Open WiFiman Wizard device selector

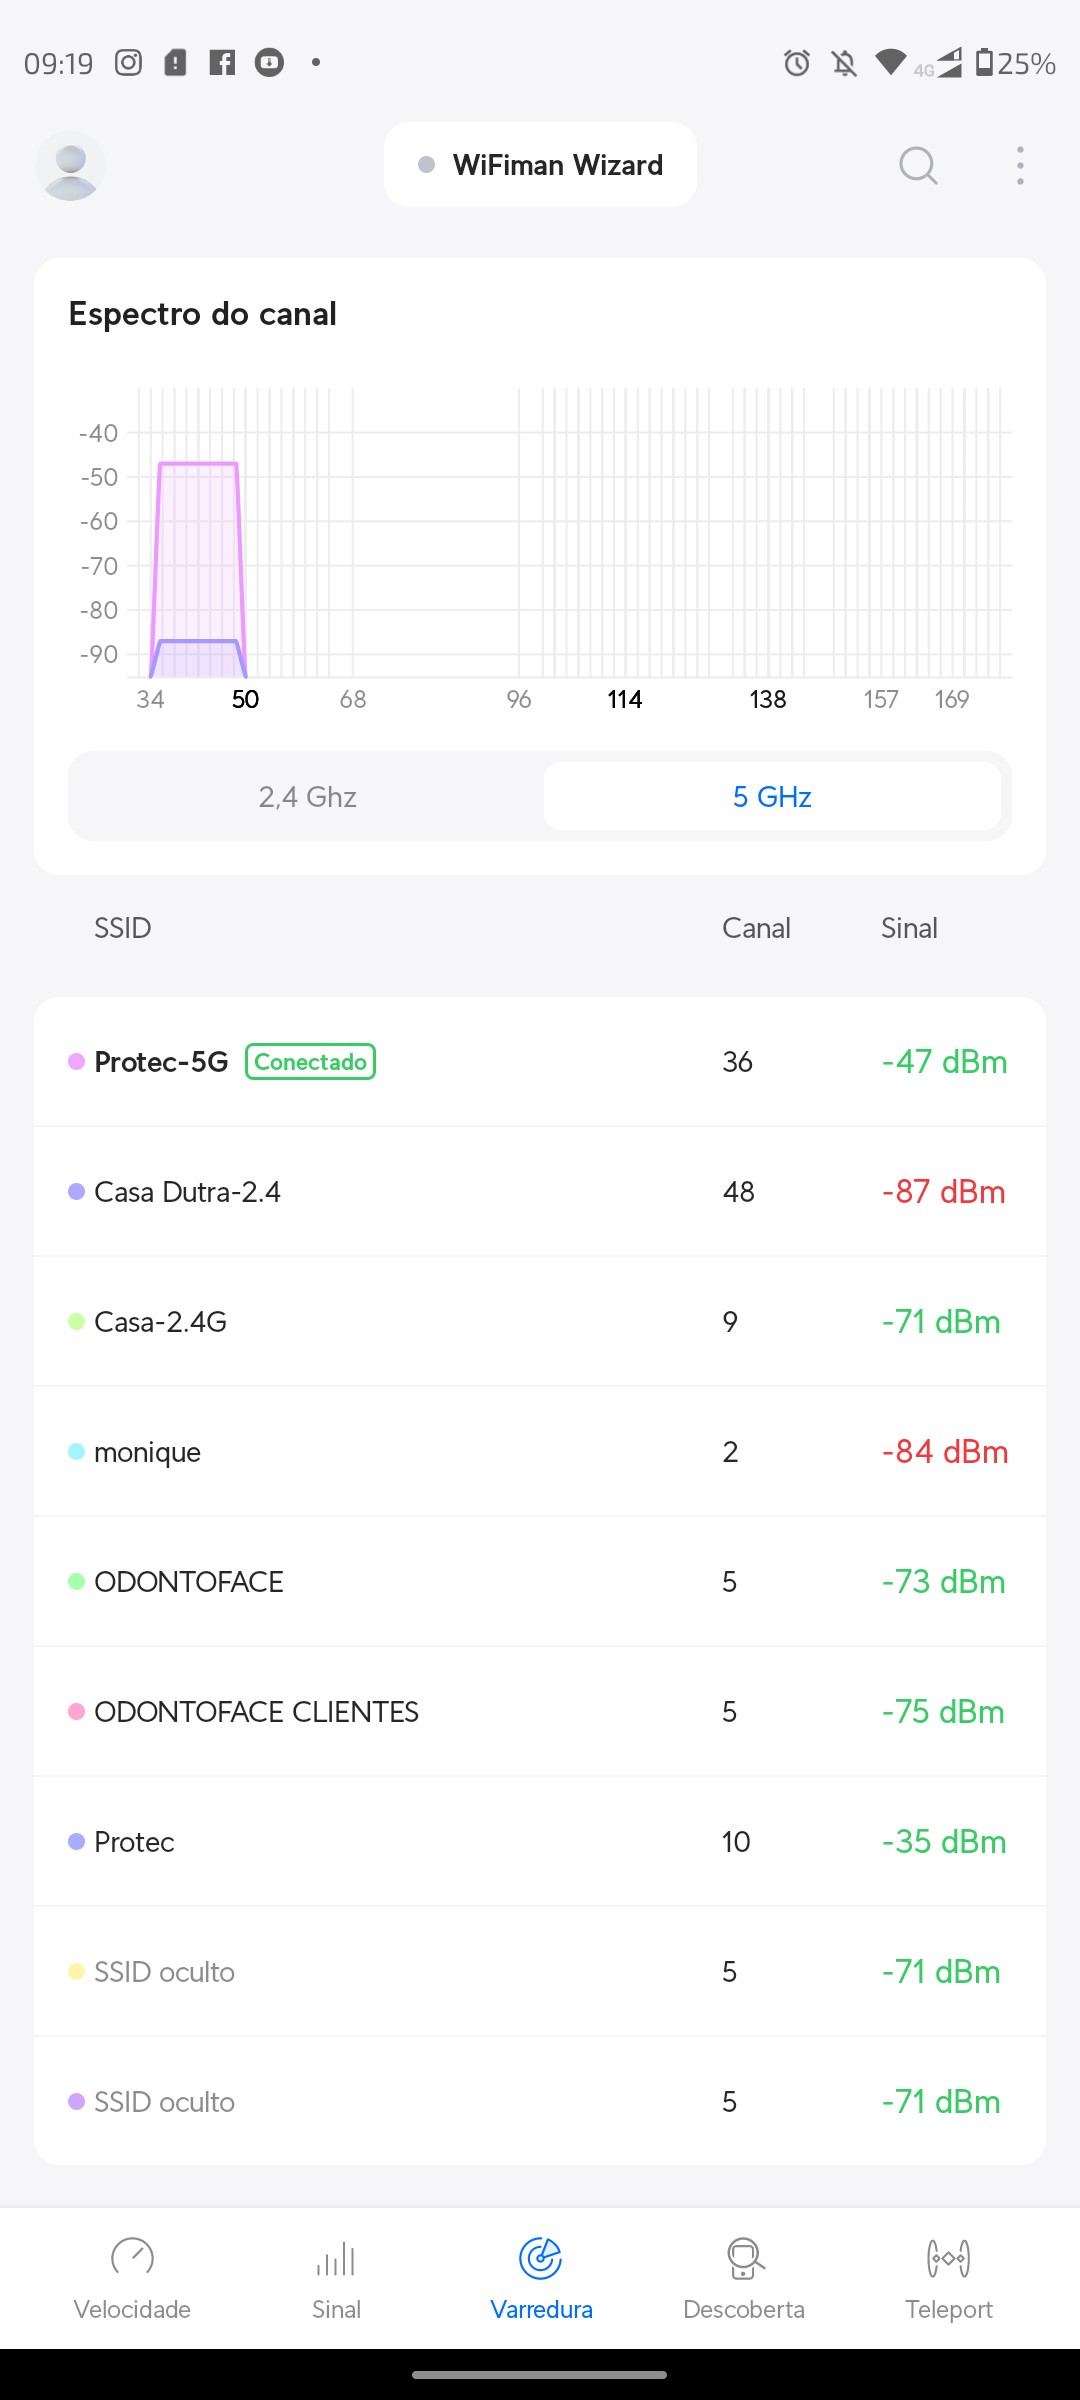540,165
